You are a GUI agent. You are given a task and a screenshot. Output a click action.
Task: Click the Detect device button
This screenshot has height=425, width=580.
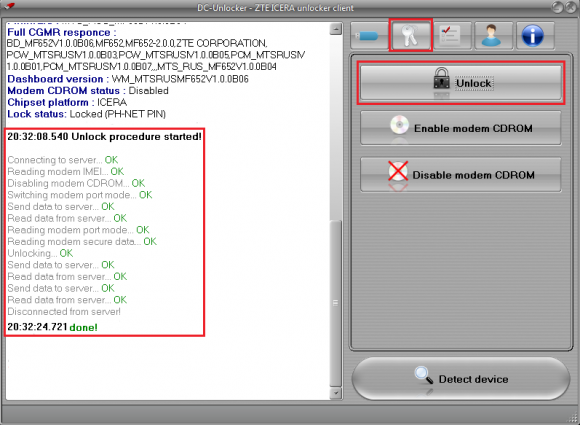[461, 379]
